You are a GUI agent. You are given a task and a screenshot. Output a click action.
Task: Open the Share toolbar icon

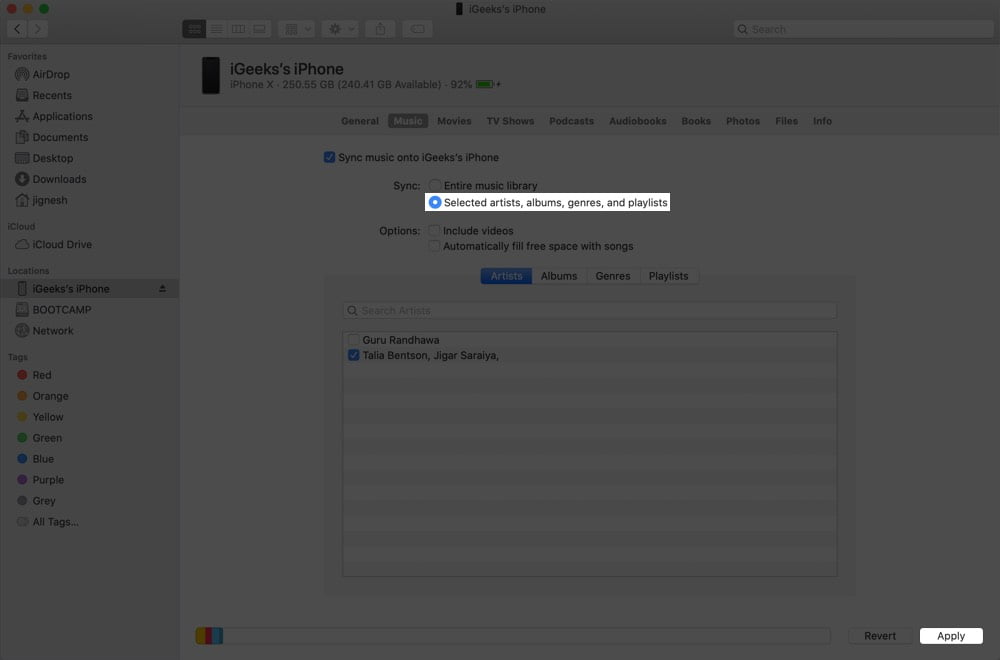pyautogui.click(x=380, y=29)
